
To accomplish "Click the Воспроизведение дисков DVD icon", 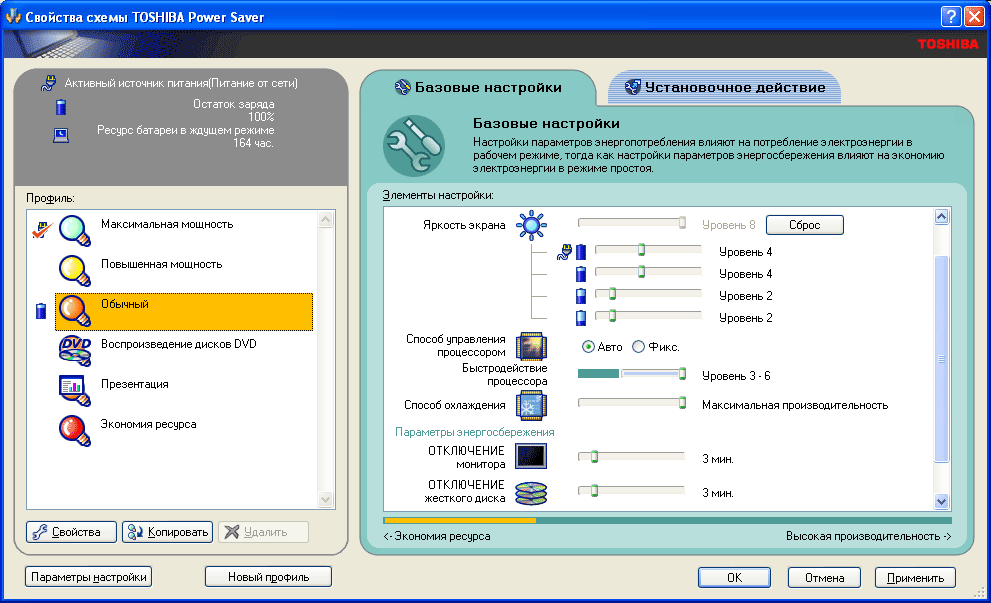I will [x=75, y=351].
